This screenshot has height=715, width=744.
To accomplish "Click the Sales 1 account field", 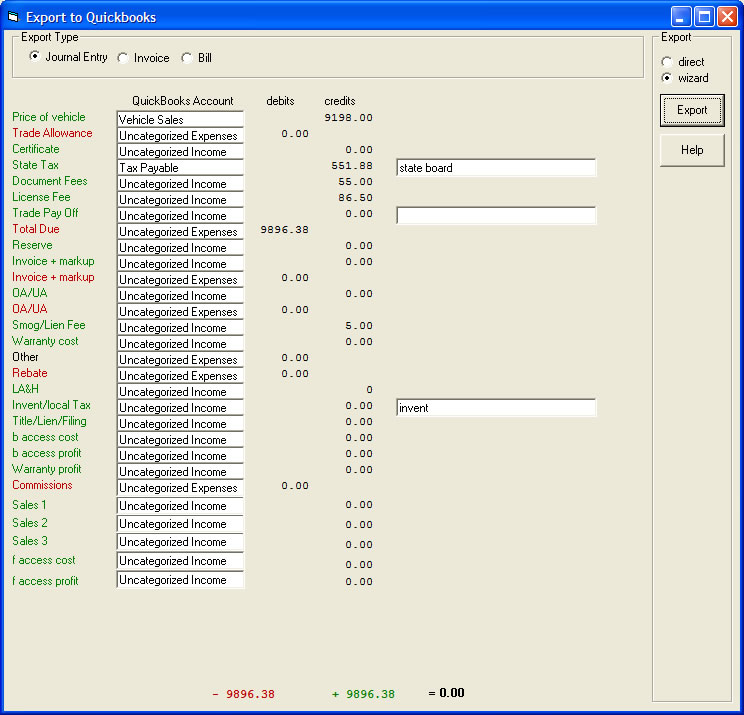I will pyautogui.click(x=180, y=506).
